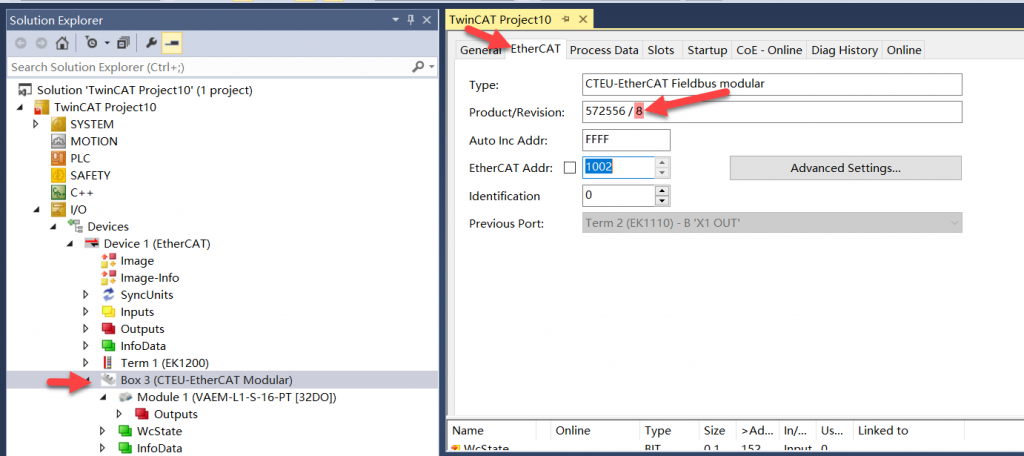Toggle the Preview Selected Items highlighted icon

171,44
